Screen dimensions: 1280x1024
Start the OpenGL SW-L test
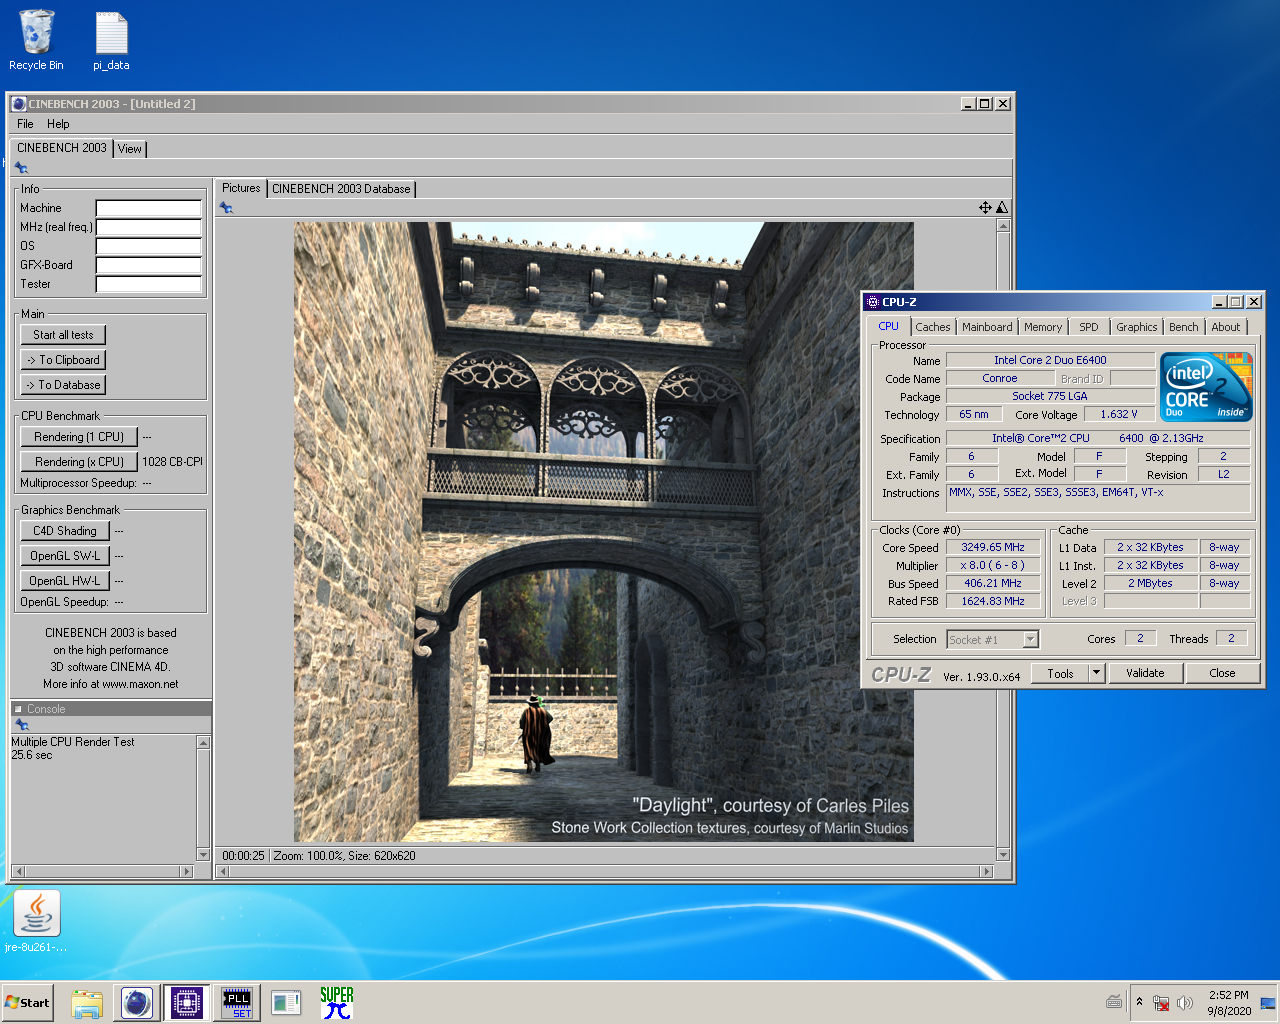(x=65, y=556)
